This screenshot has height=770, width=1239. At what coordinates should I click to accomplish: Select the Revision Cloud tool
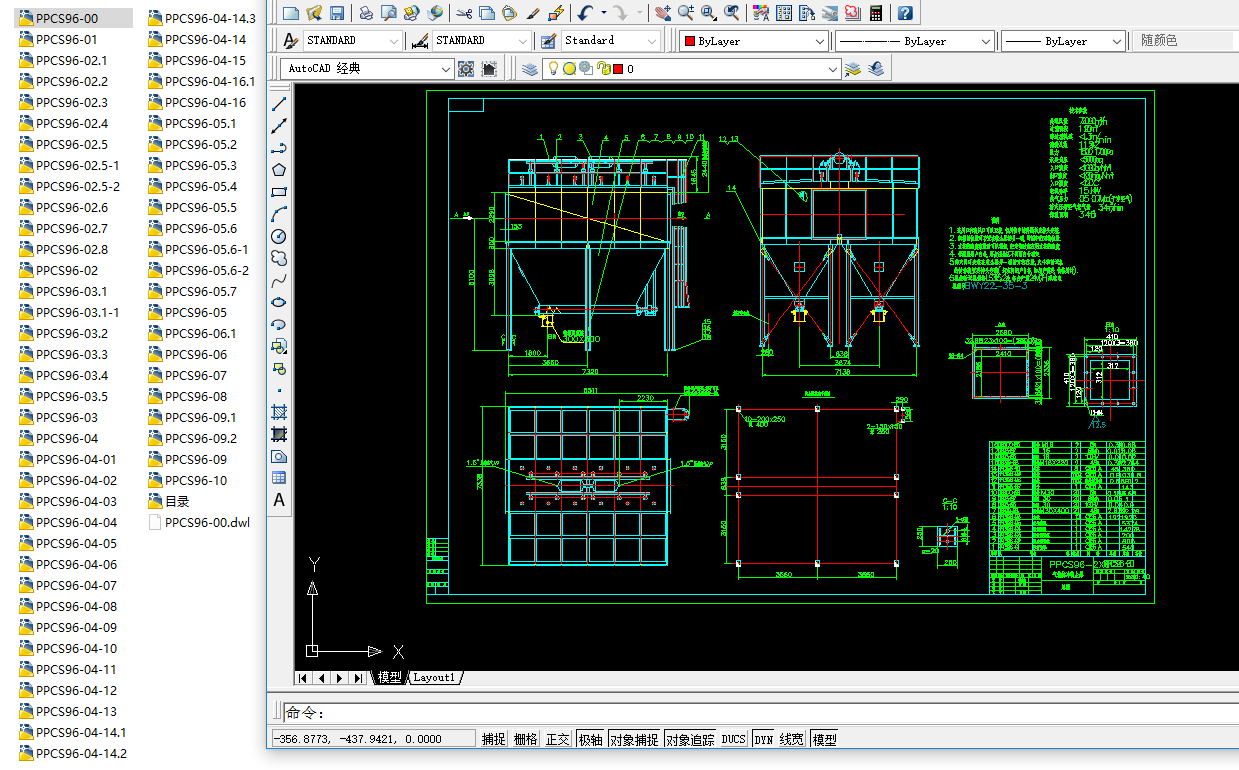coord(280,258)
